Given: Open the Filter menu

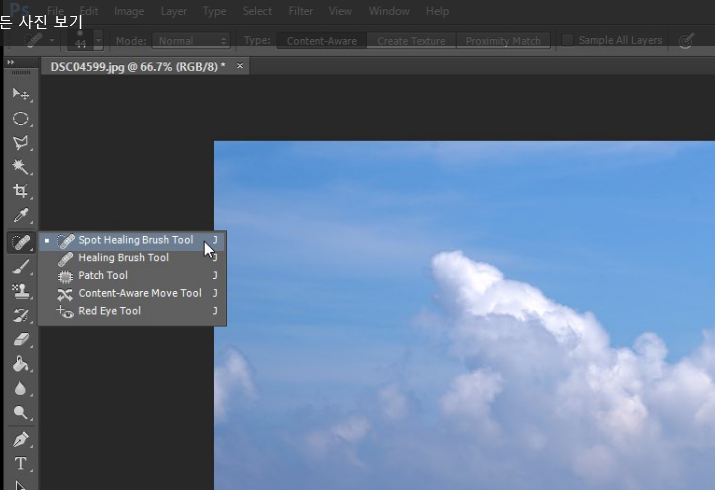Looking at the screenshot, I should [301, 11].
